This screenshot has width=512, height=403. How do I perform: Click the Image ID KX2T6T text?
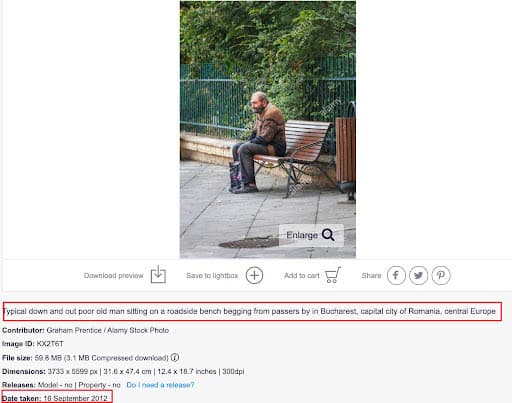coord(33,344)
